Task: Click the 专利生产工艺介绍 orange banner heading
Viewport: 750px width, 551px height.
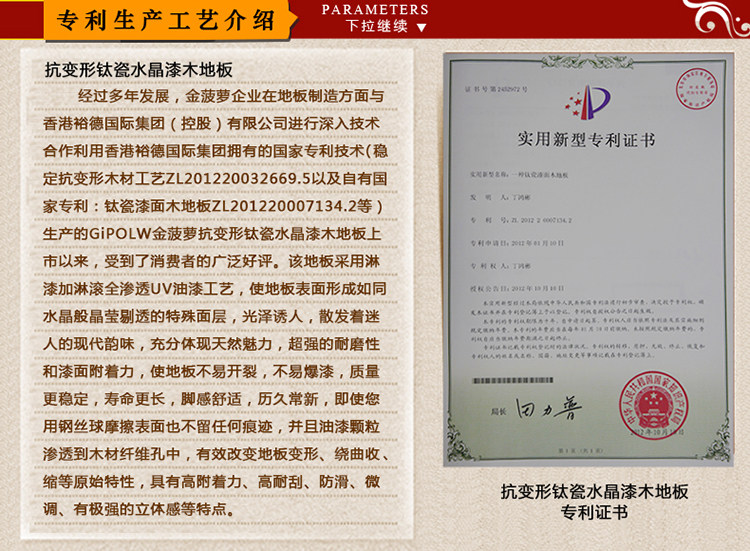Action: [x=166, y=21]
